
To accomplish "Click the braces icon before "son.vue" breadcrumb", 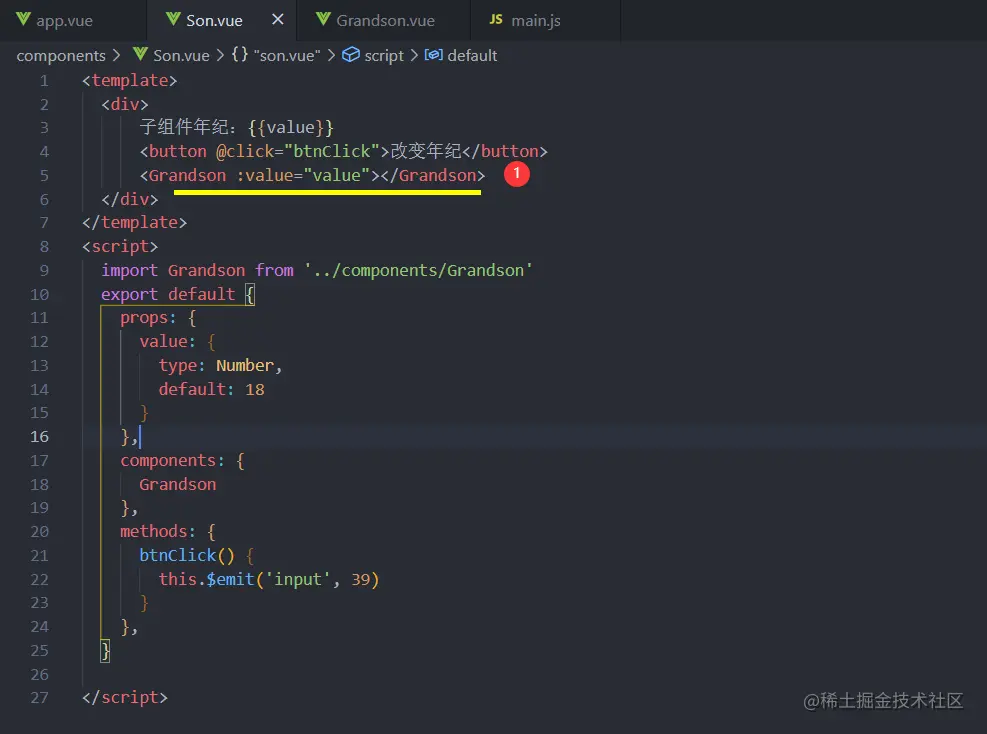I will tap(240, 55).
